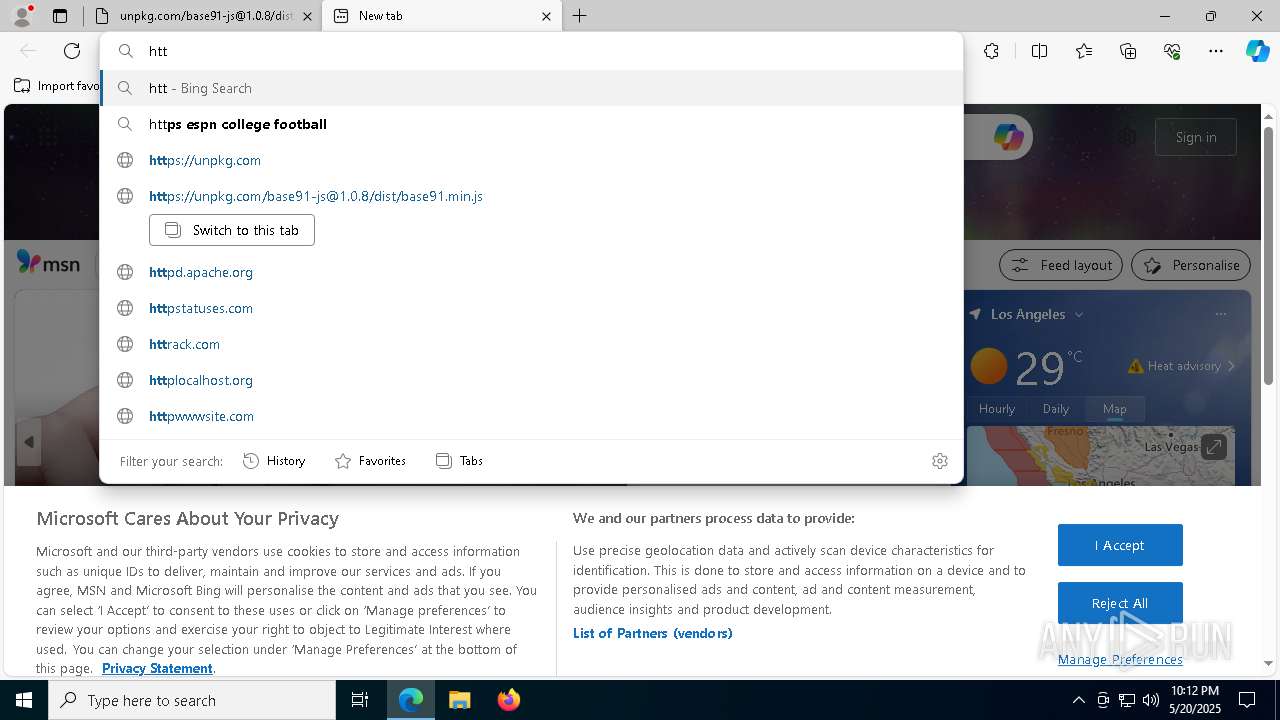
Task: Open the notification center icon
Action: (x=1247, y=700)
